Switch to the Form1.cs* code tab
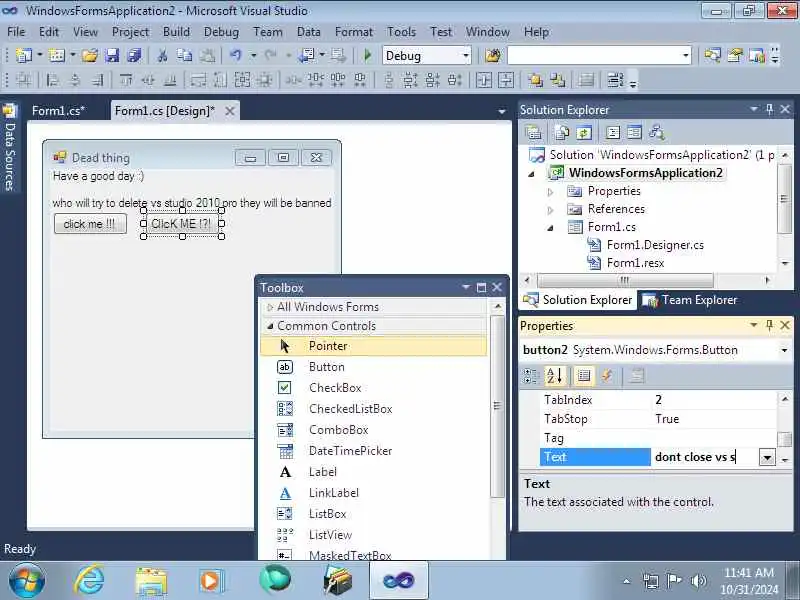This screenshot has width=800, height=600. [x=58, y=111]
